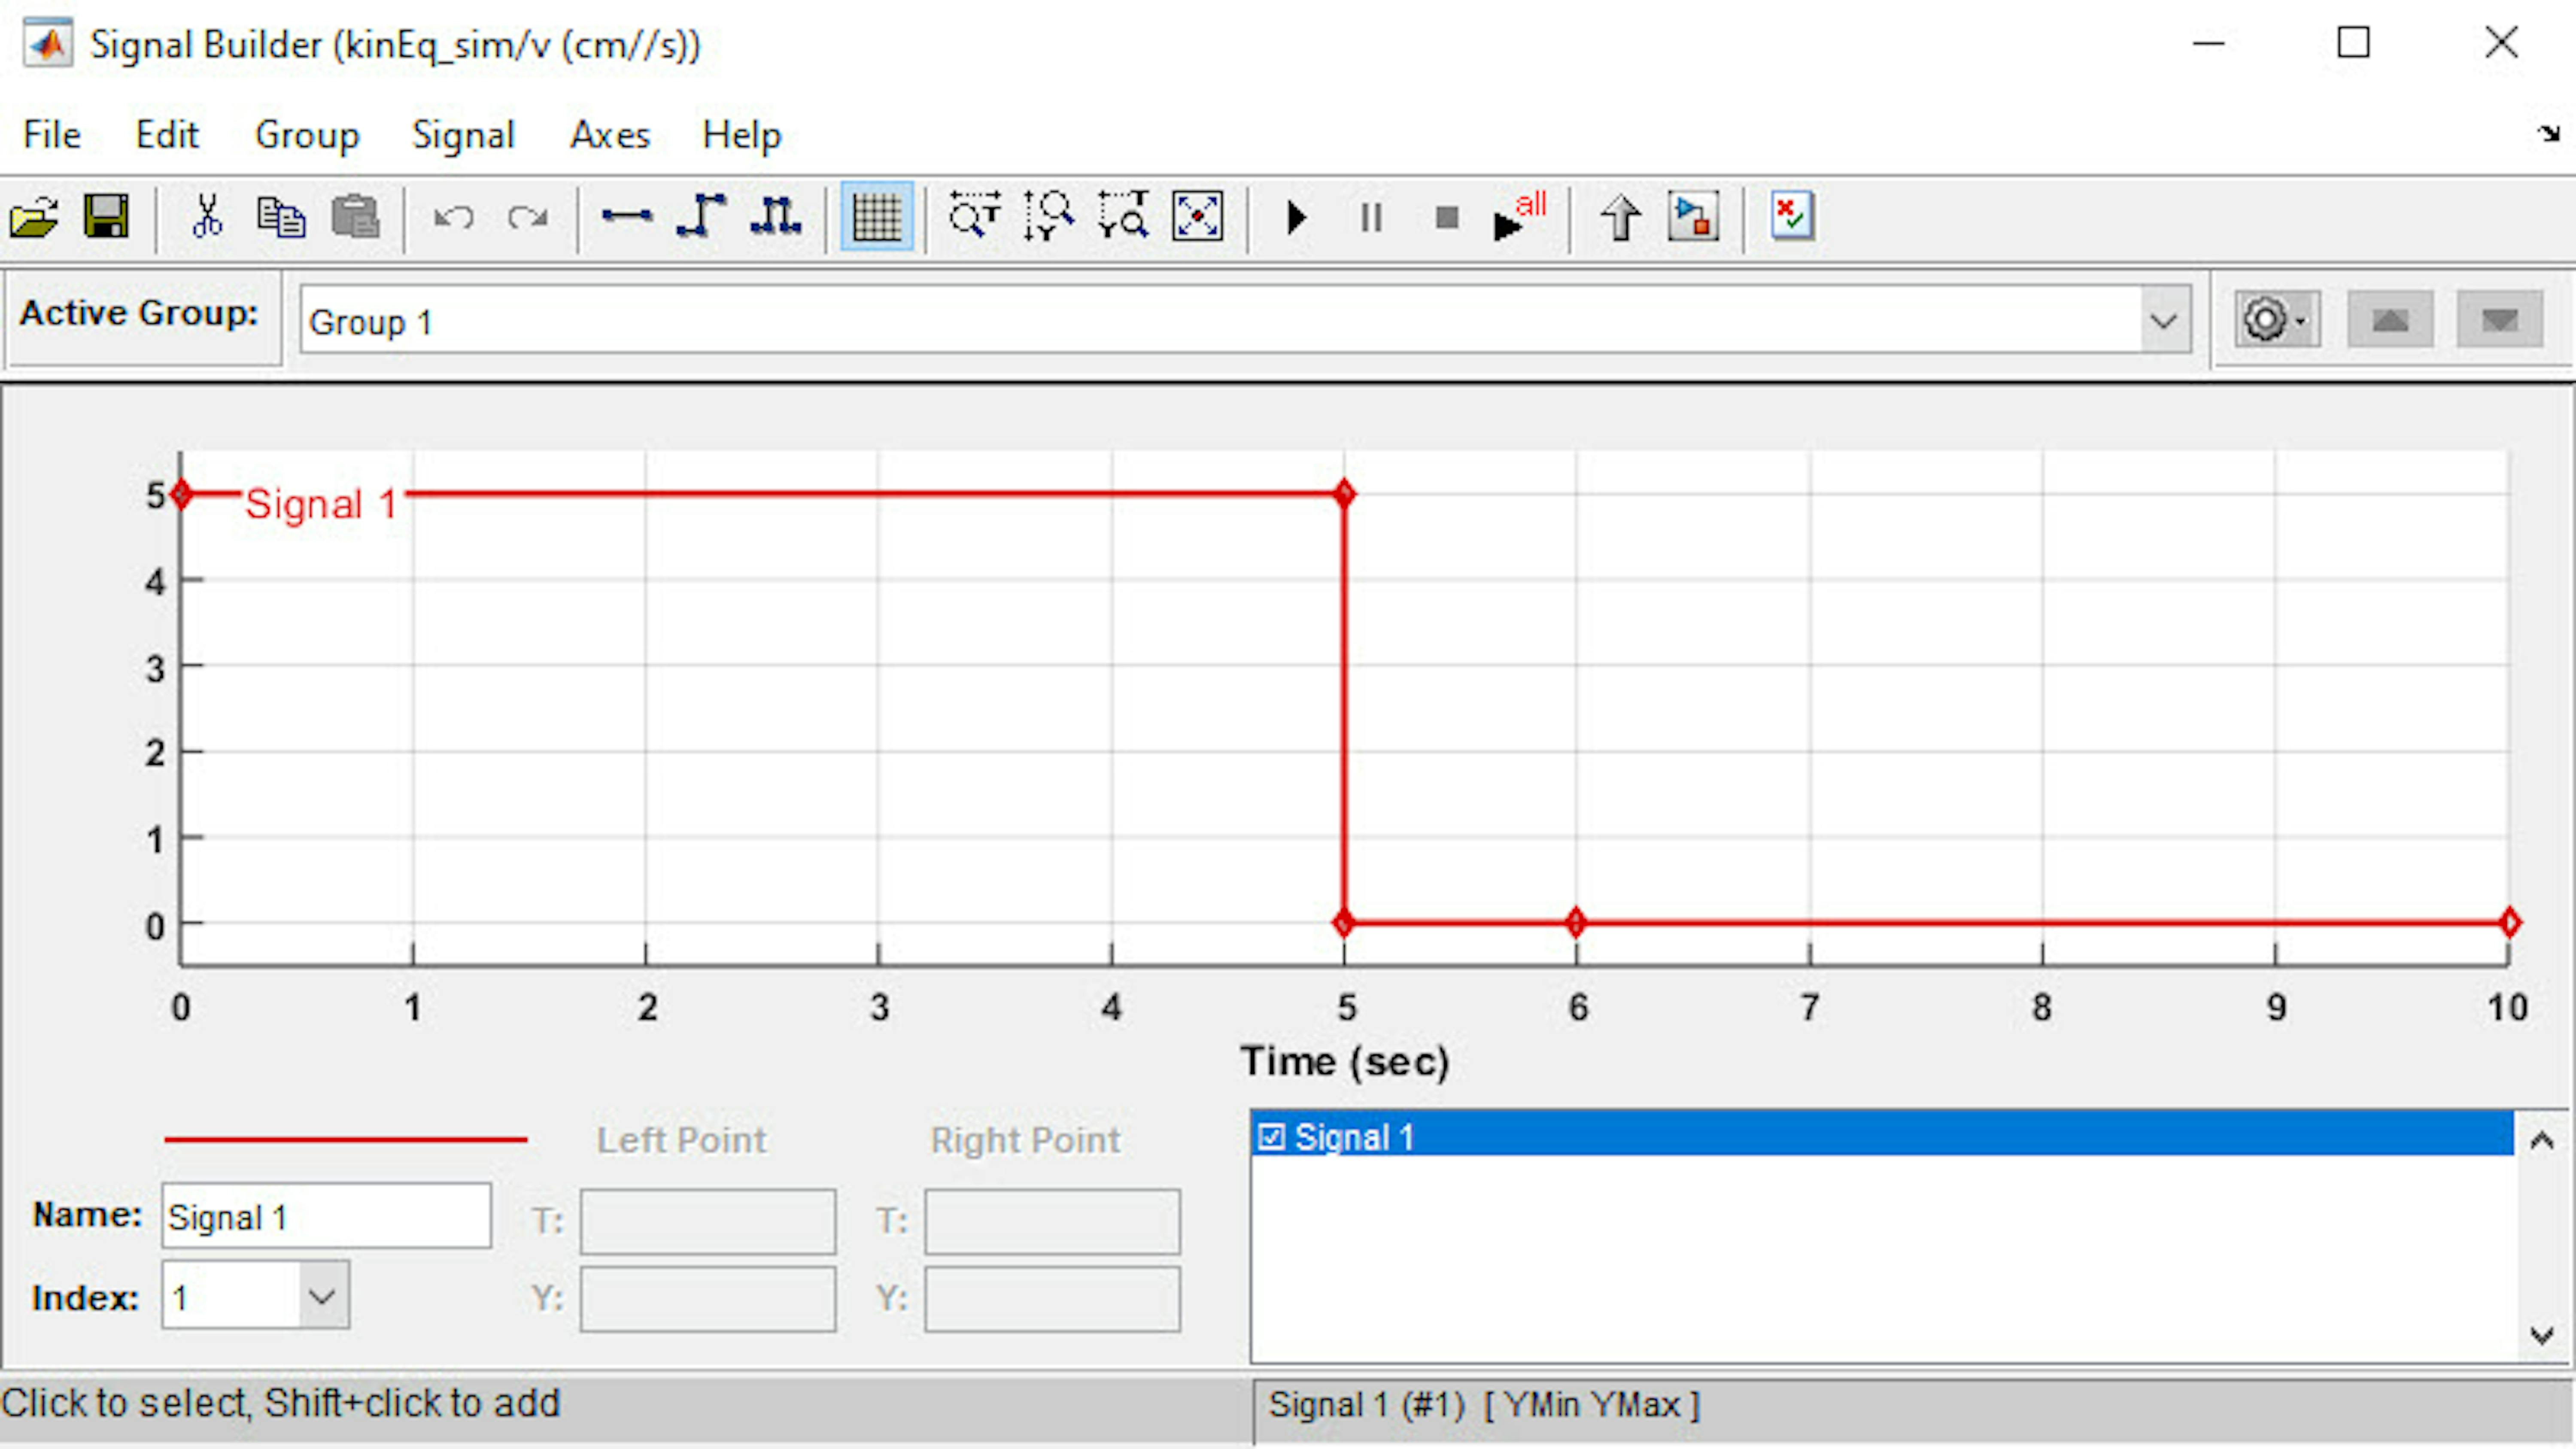Open the File menu
Image resolution: width=2576 pixels, height=1449 pixels.
pyautogui.click(x=52, y=134)
